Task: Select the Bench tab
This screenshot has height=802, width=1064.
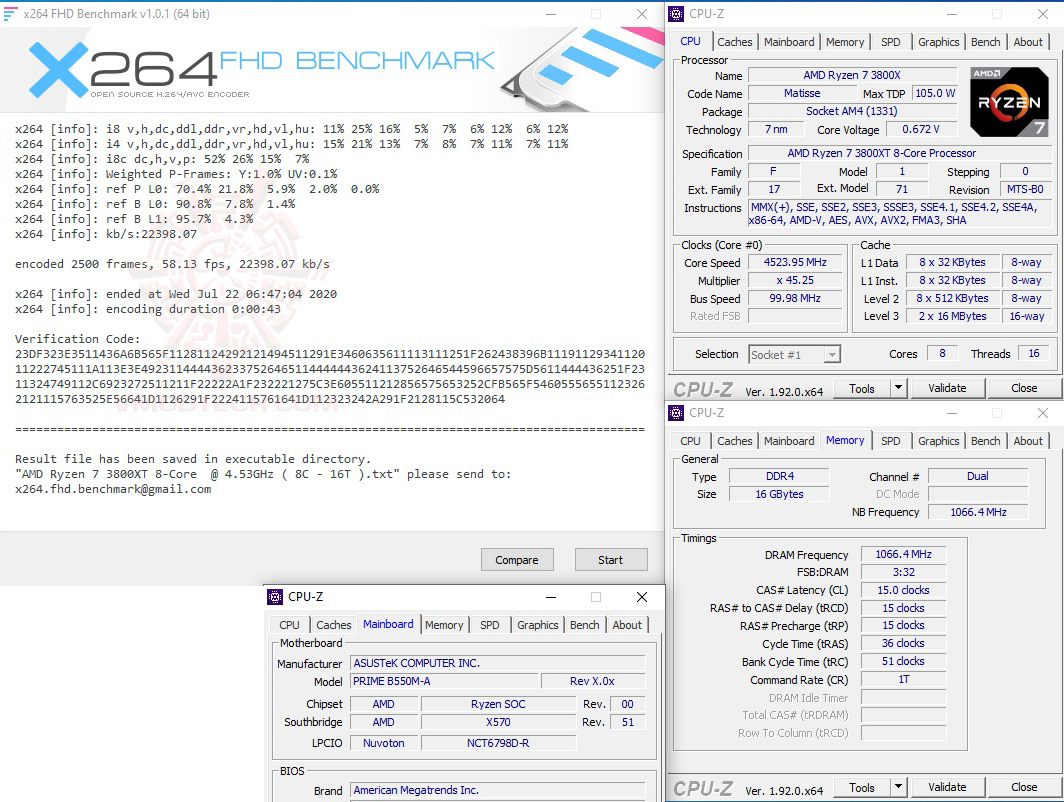Action: click(x=985, y=41)
